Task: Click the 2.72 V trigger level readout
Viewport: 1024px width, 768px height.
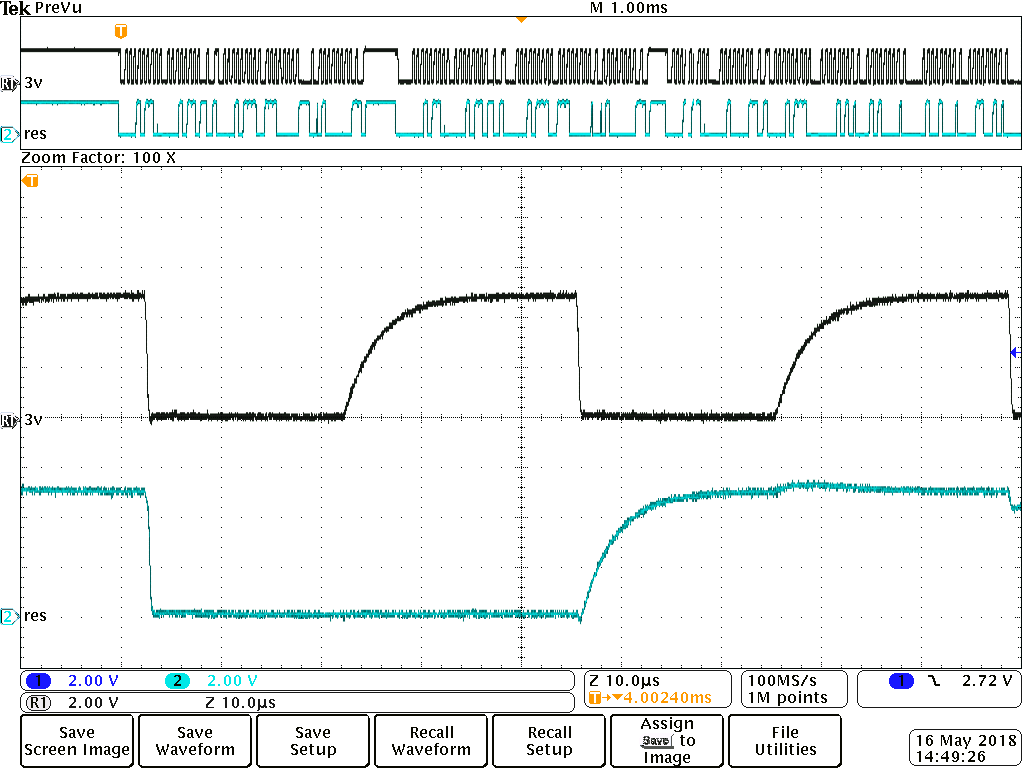Action: (x=987, y=681)
